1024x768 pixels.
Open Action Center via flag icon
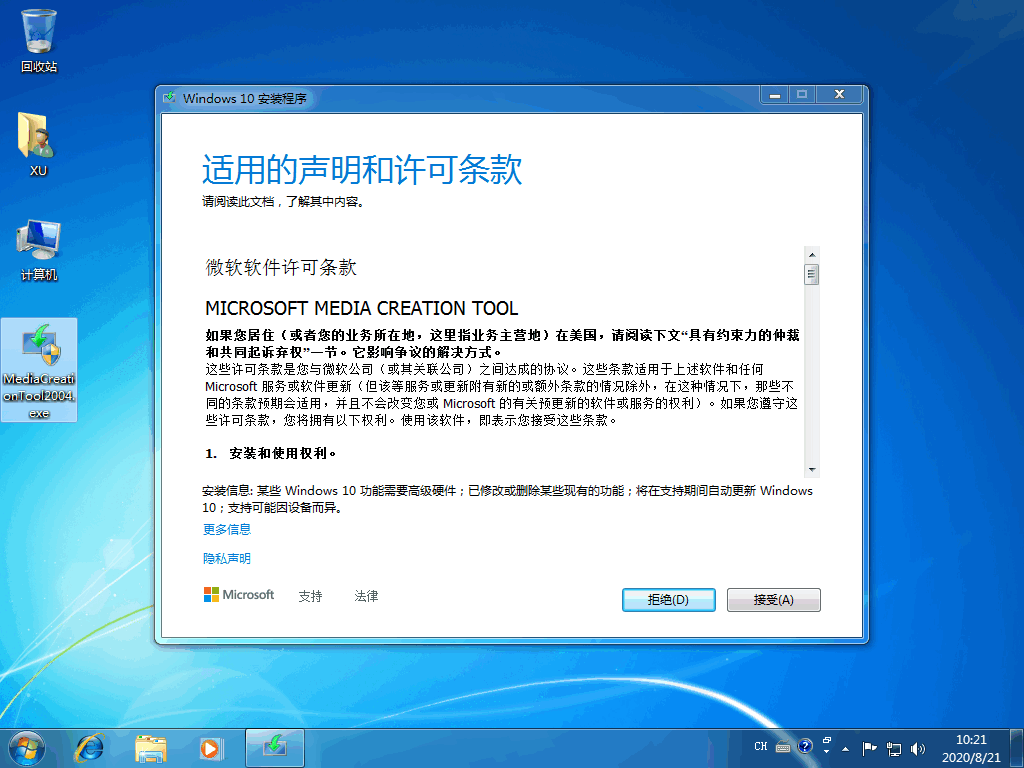click(869, 748)
